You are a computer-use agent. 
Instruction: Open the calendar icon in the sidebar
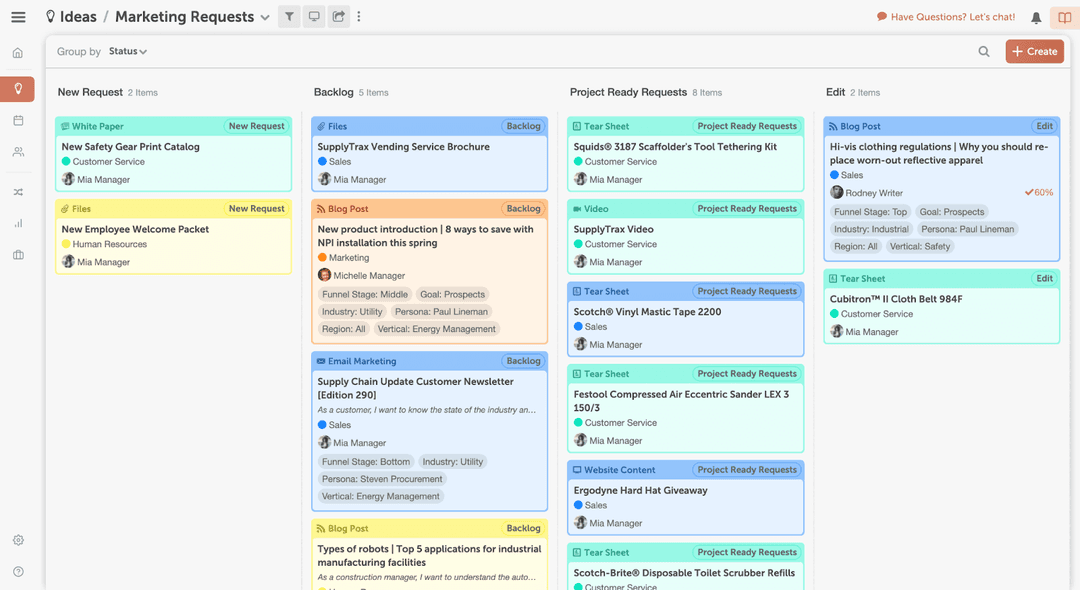17,120
